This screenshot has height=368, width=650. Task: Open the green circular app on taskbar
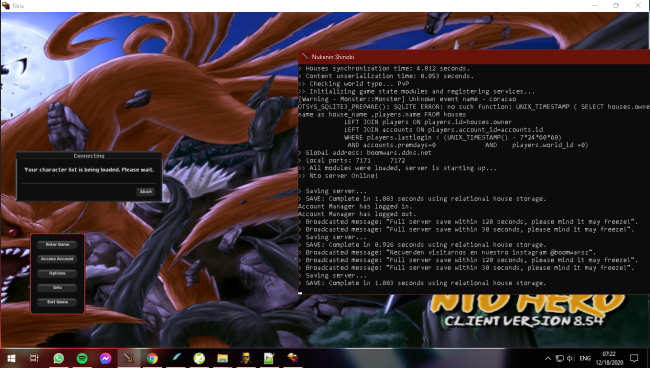point(199,358)
